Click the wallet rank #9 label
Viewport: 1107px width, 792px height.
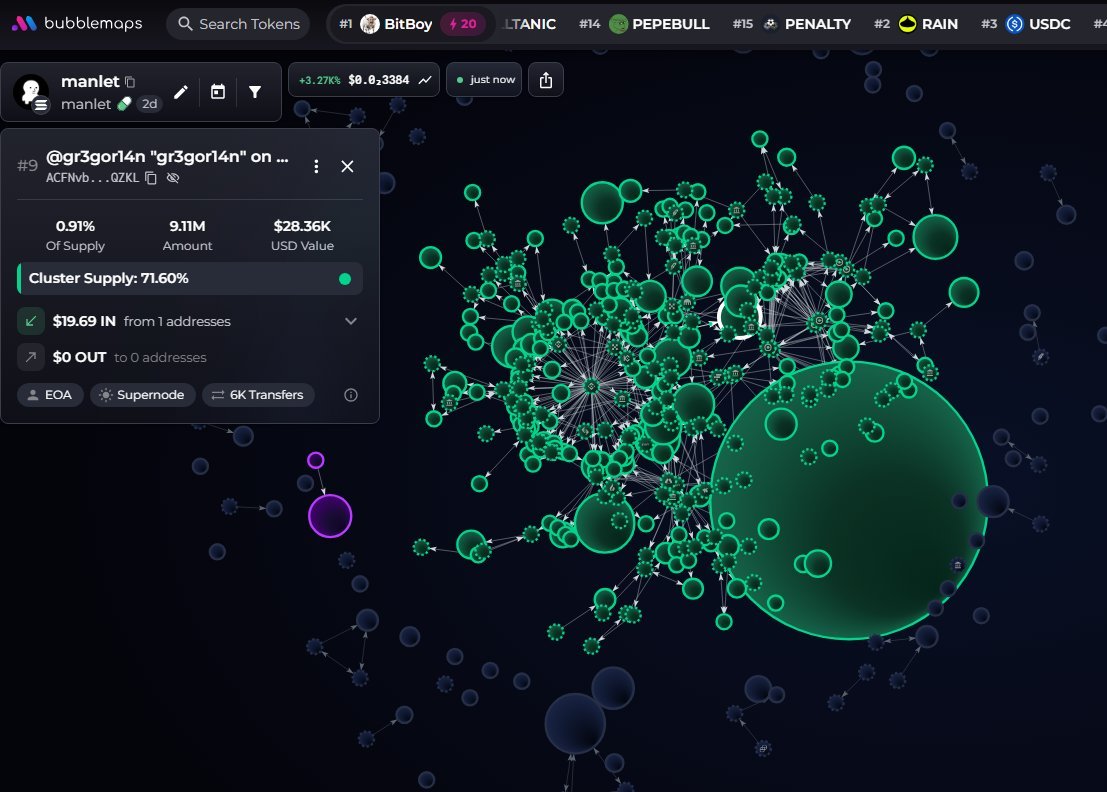(28, 166)
